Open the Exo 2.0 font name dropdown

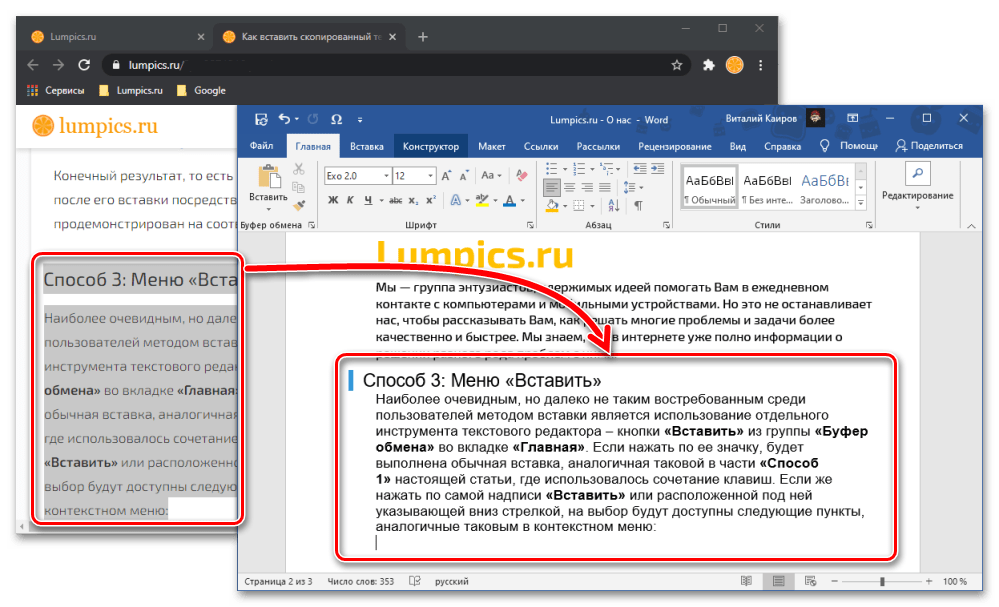coord(384,176)
